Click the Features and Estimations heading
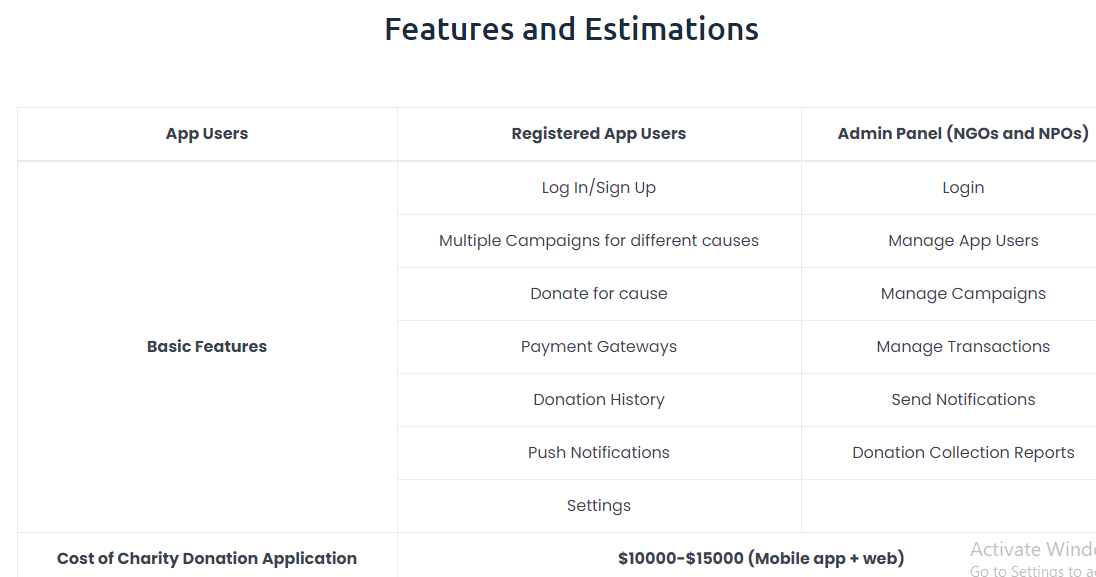 tap(571, 29)
